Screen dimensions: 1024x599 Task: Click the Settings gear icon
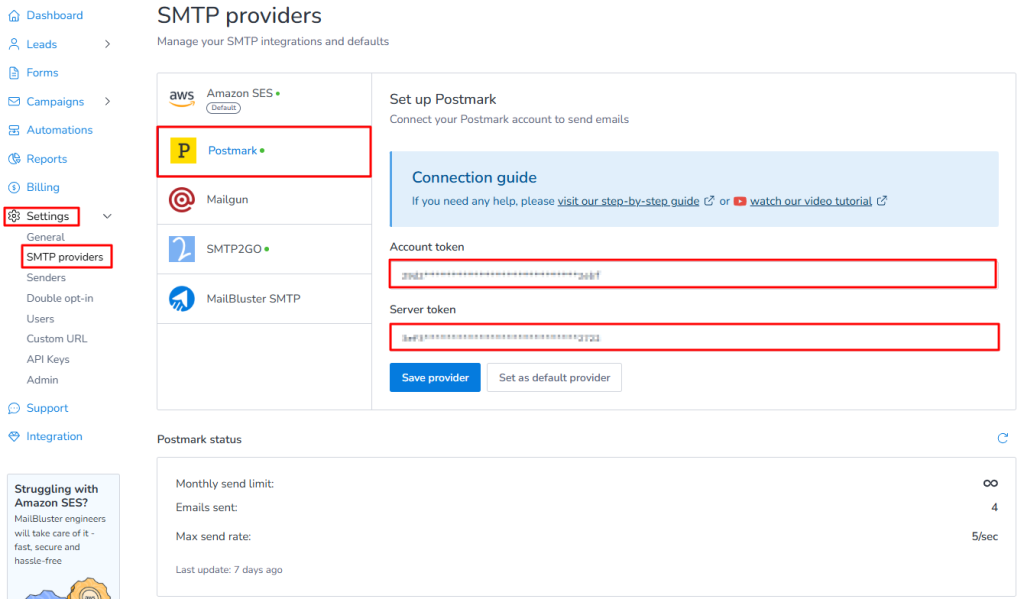tap(14, 216)
